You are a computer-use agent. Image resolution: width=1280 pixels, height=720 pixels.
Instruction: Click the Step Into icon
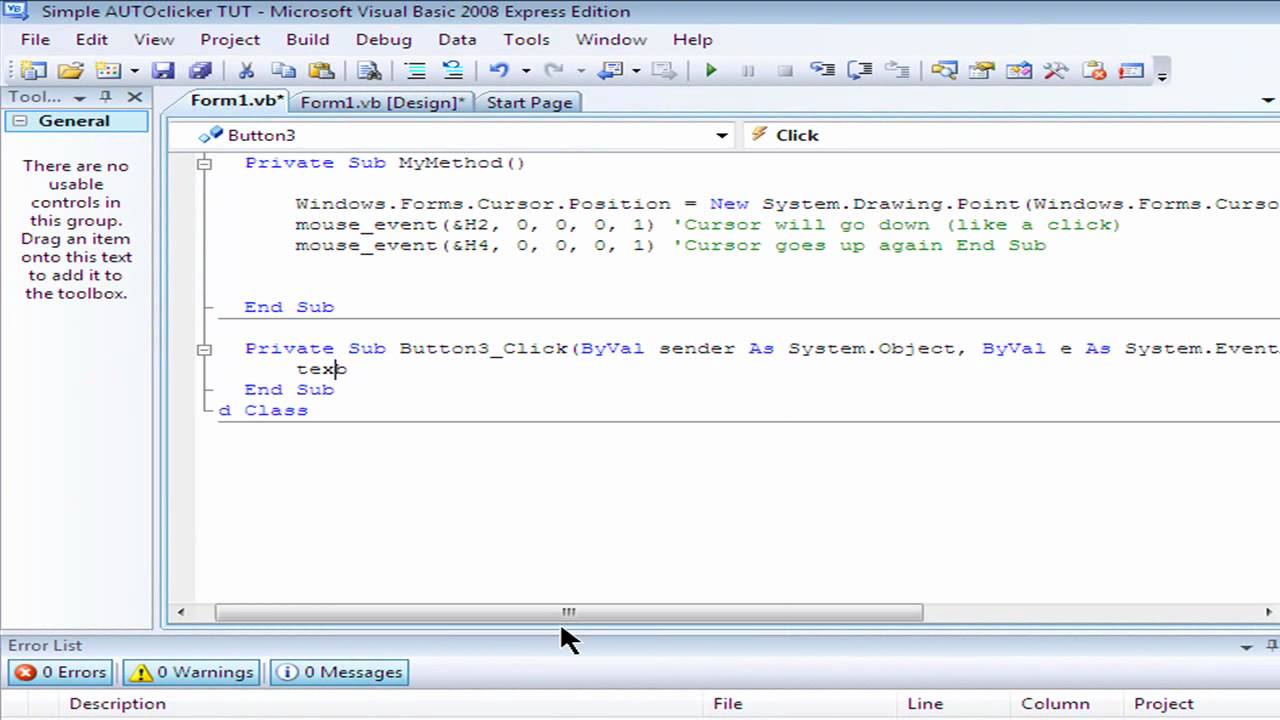(x=822, y=71)
